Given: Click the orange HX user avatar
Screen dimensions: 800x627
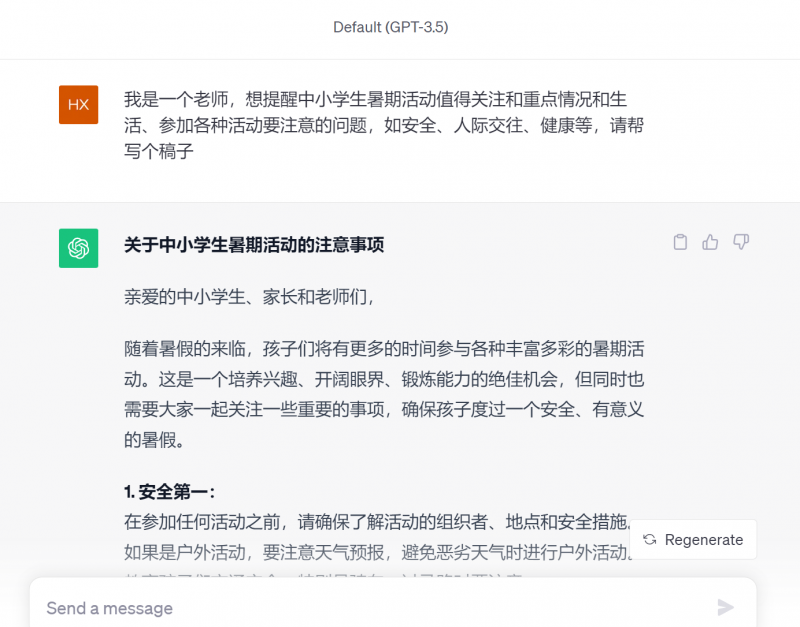Looking at the screenshot, I should click(78, 104).
